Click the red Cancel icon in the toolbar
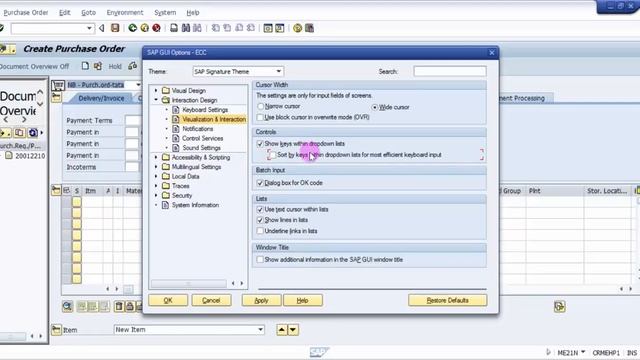The image size is (640, 360). pyautogui.click(x=156, y=28)
